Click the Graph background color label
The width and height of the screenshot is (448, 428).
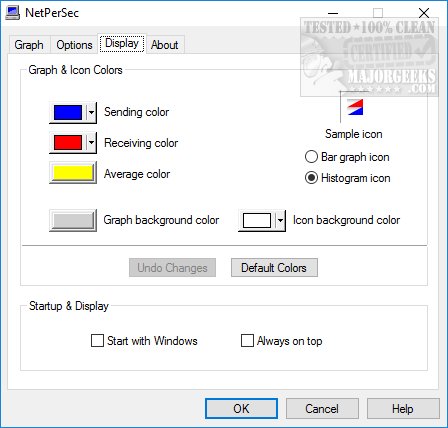point(161,220)
